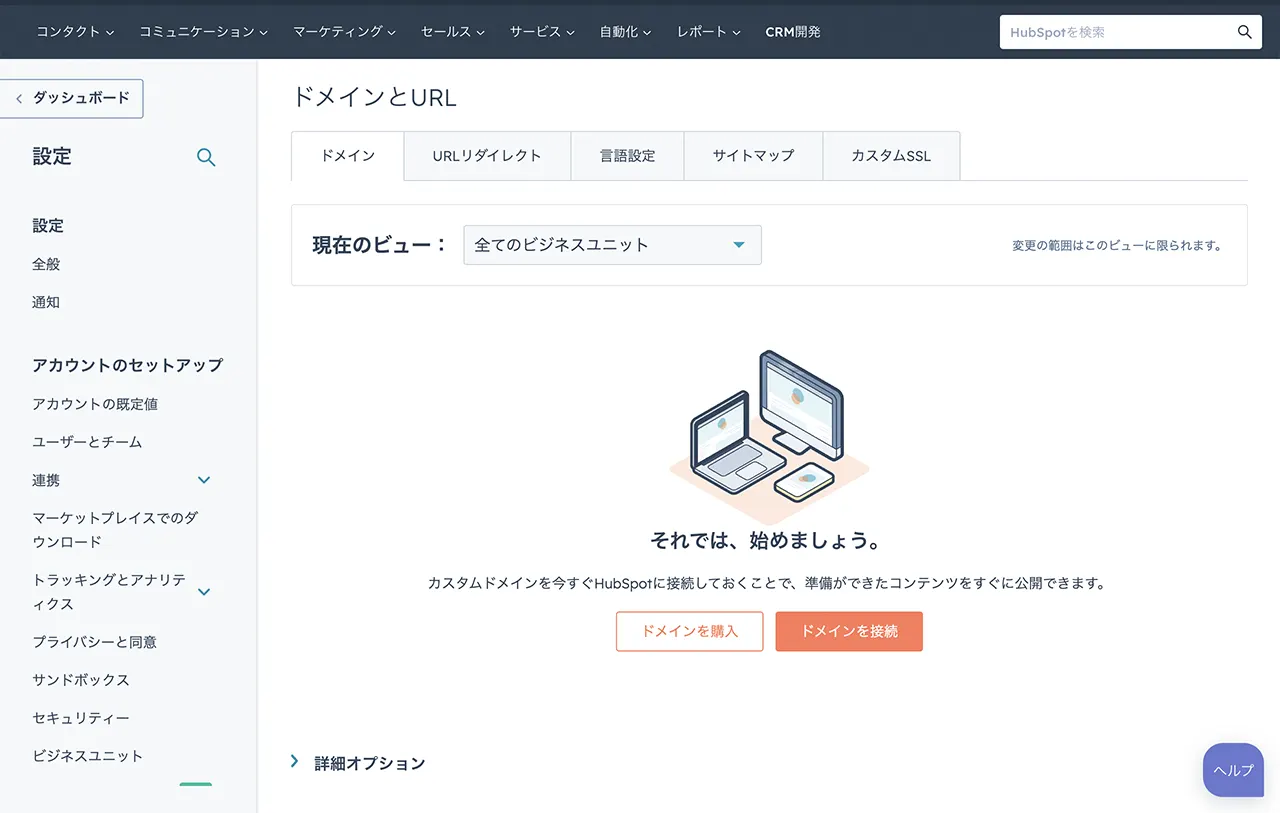Click the ドメインを接続 button

point(849,631)
